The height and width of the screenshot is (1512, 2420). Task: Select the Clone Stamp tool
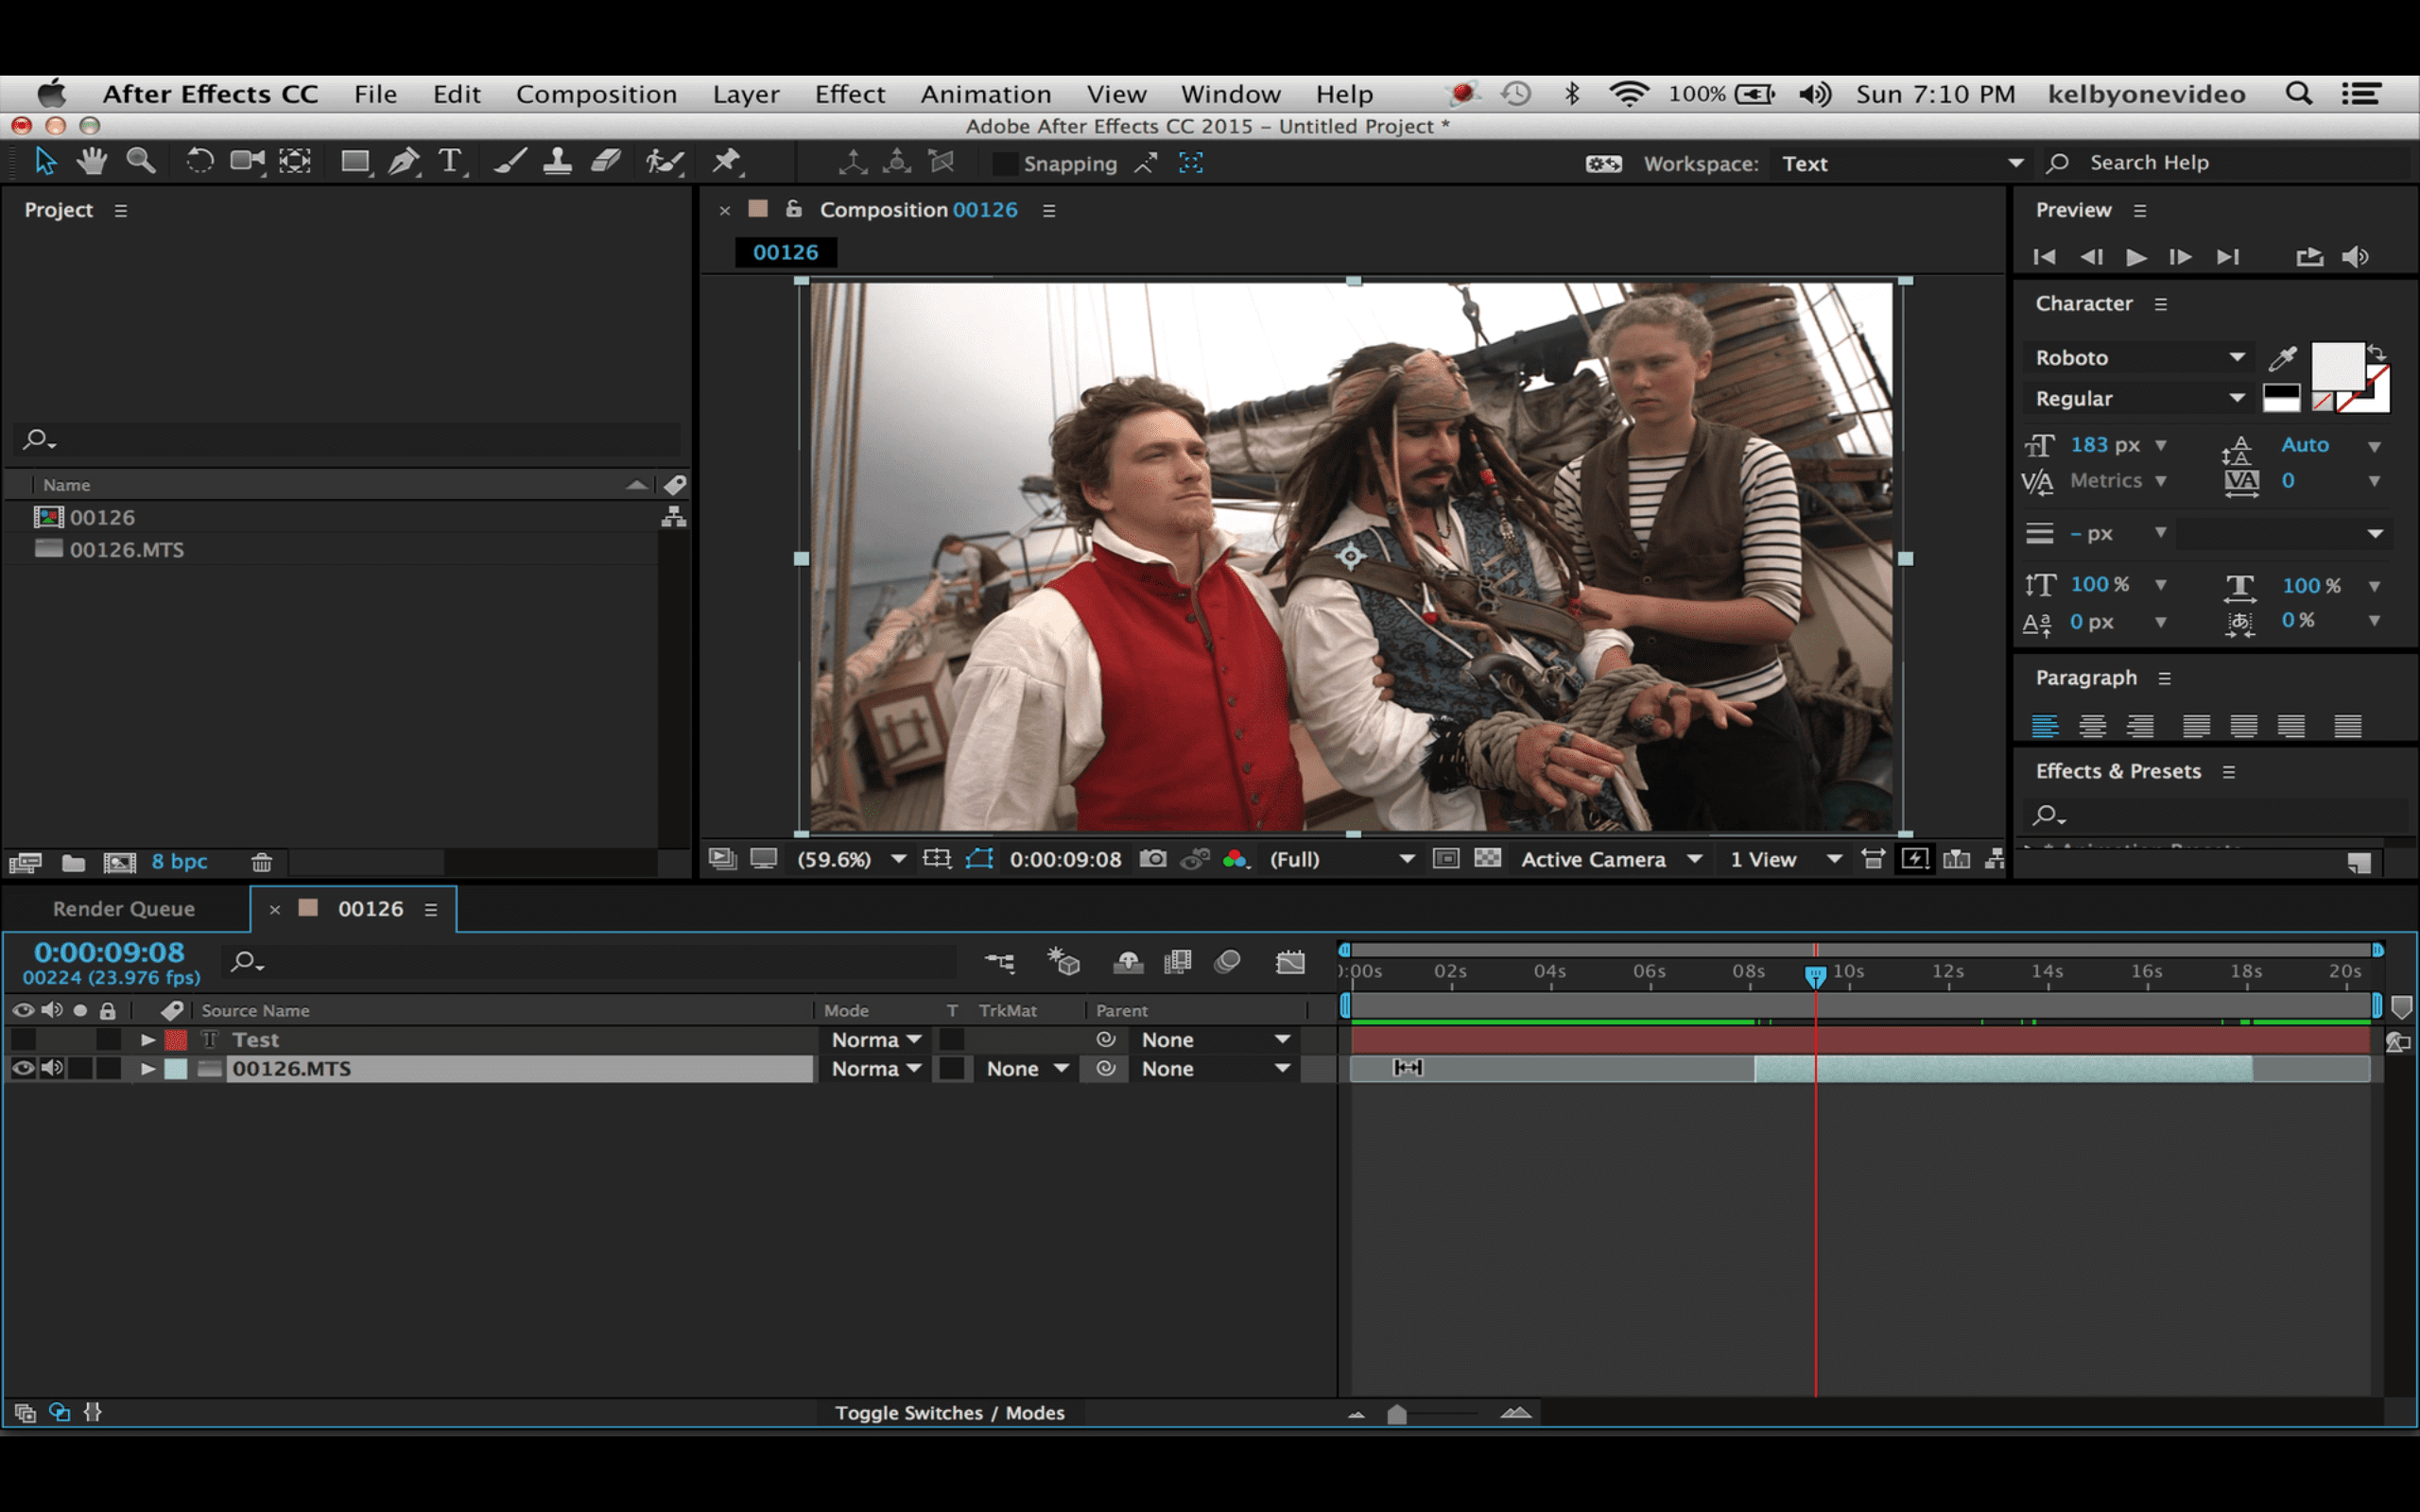coord(557,161)
